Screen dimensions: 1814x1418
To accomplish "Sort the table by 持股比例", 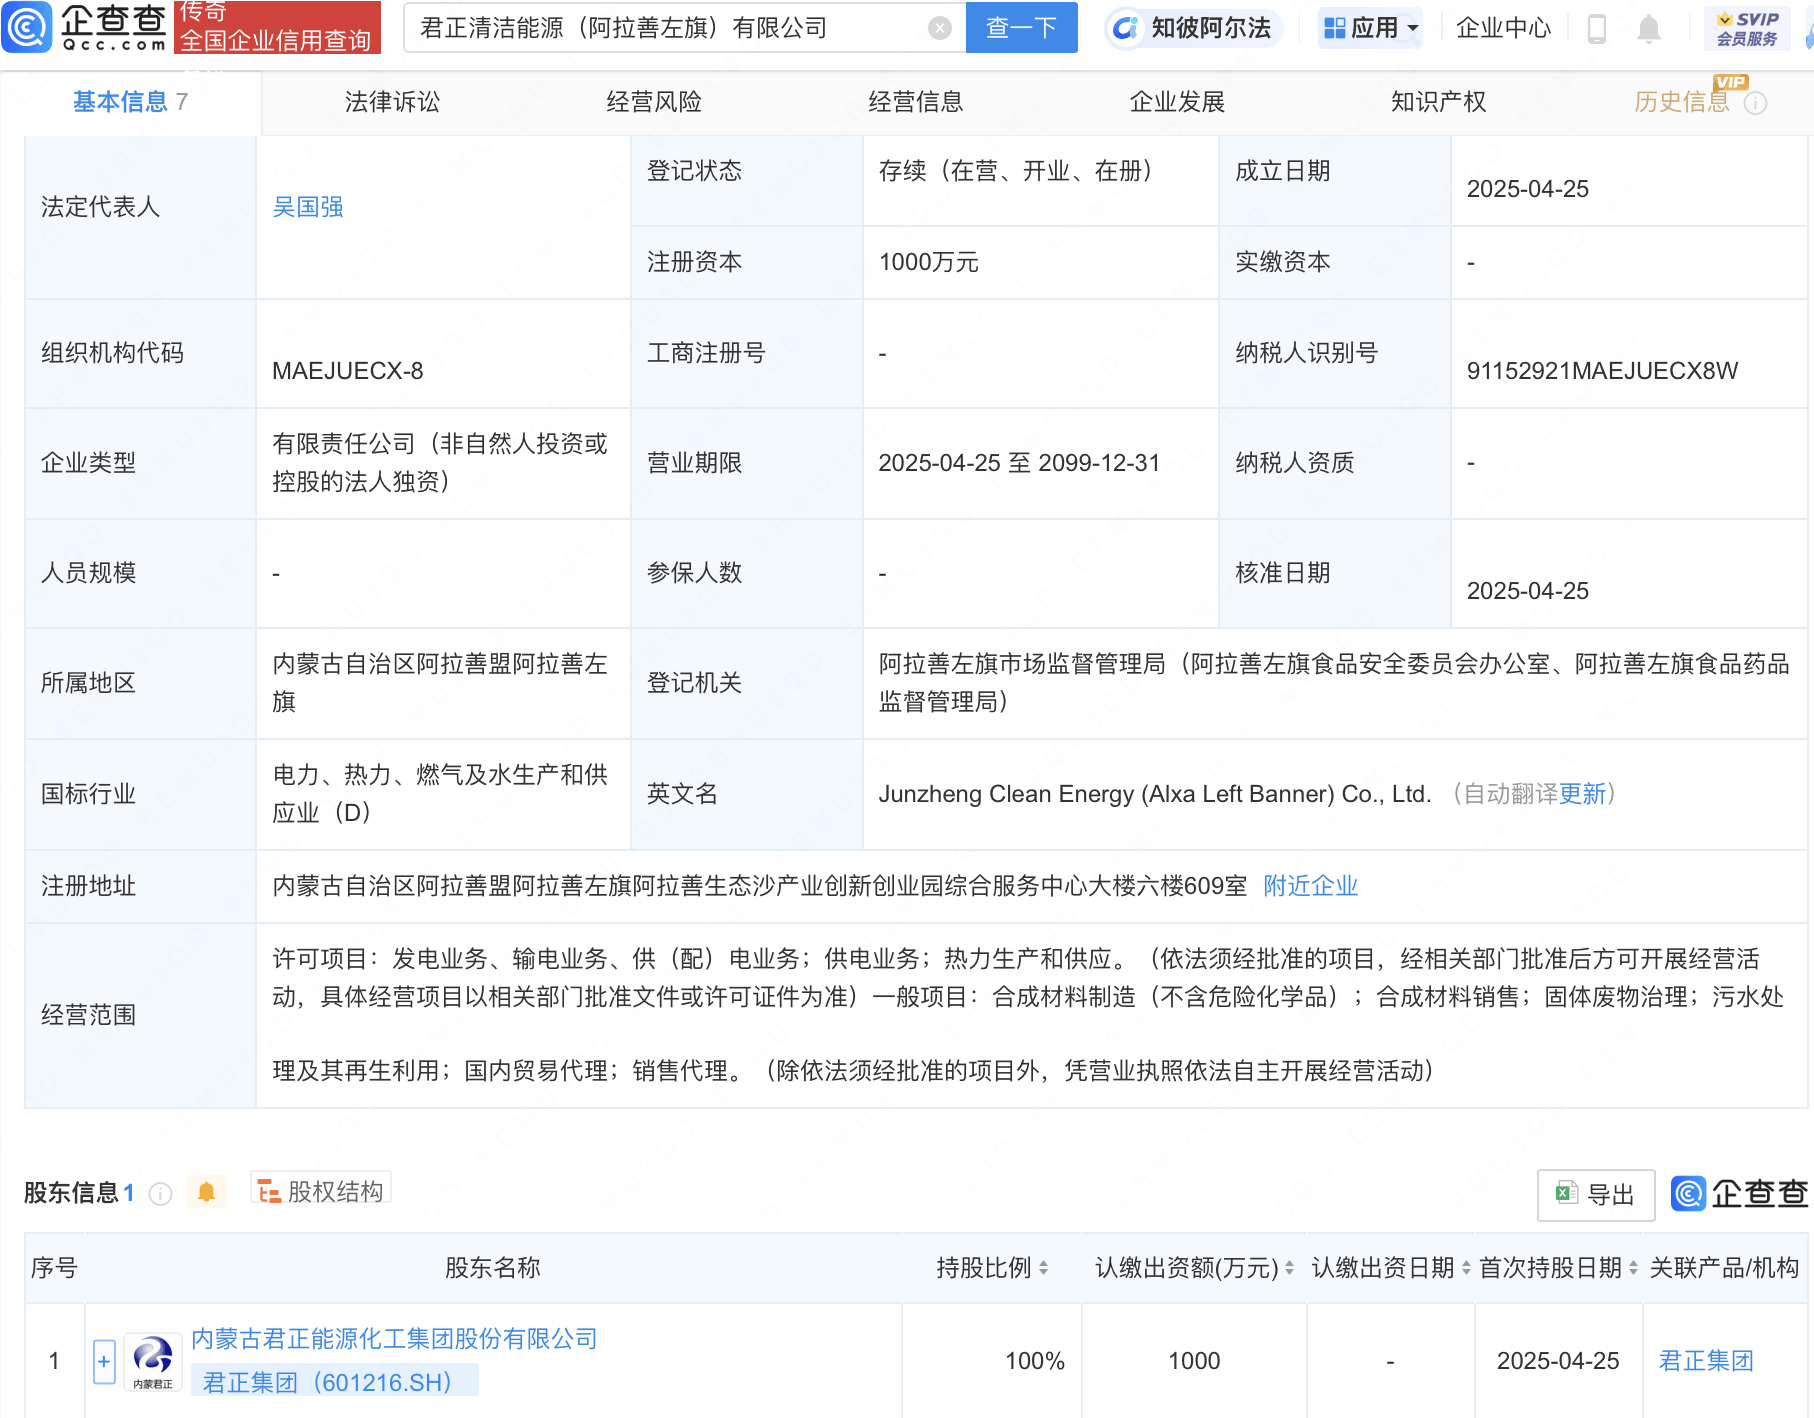I will (x=1043, y=1268).
